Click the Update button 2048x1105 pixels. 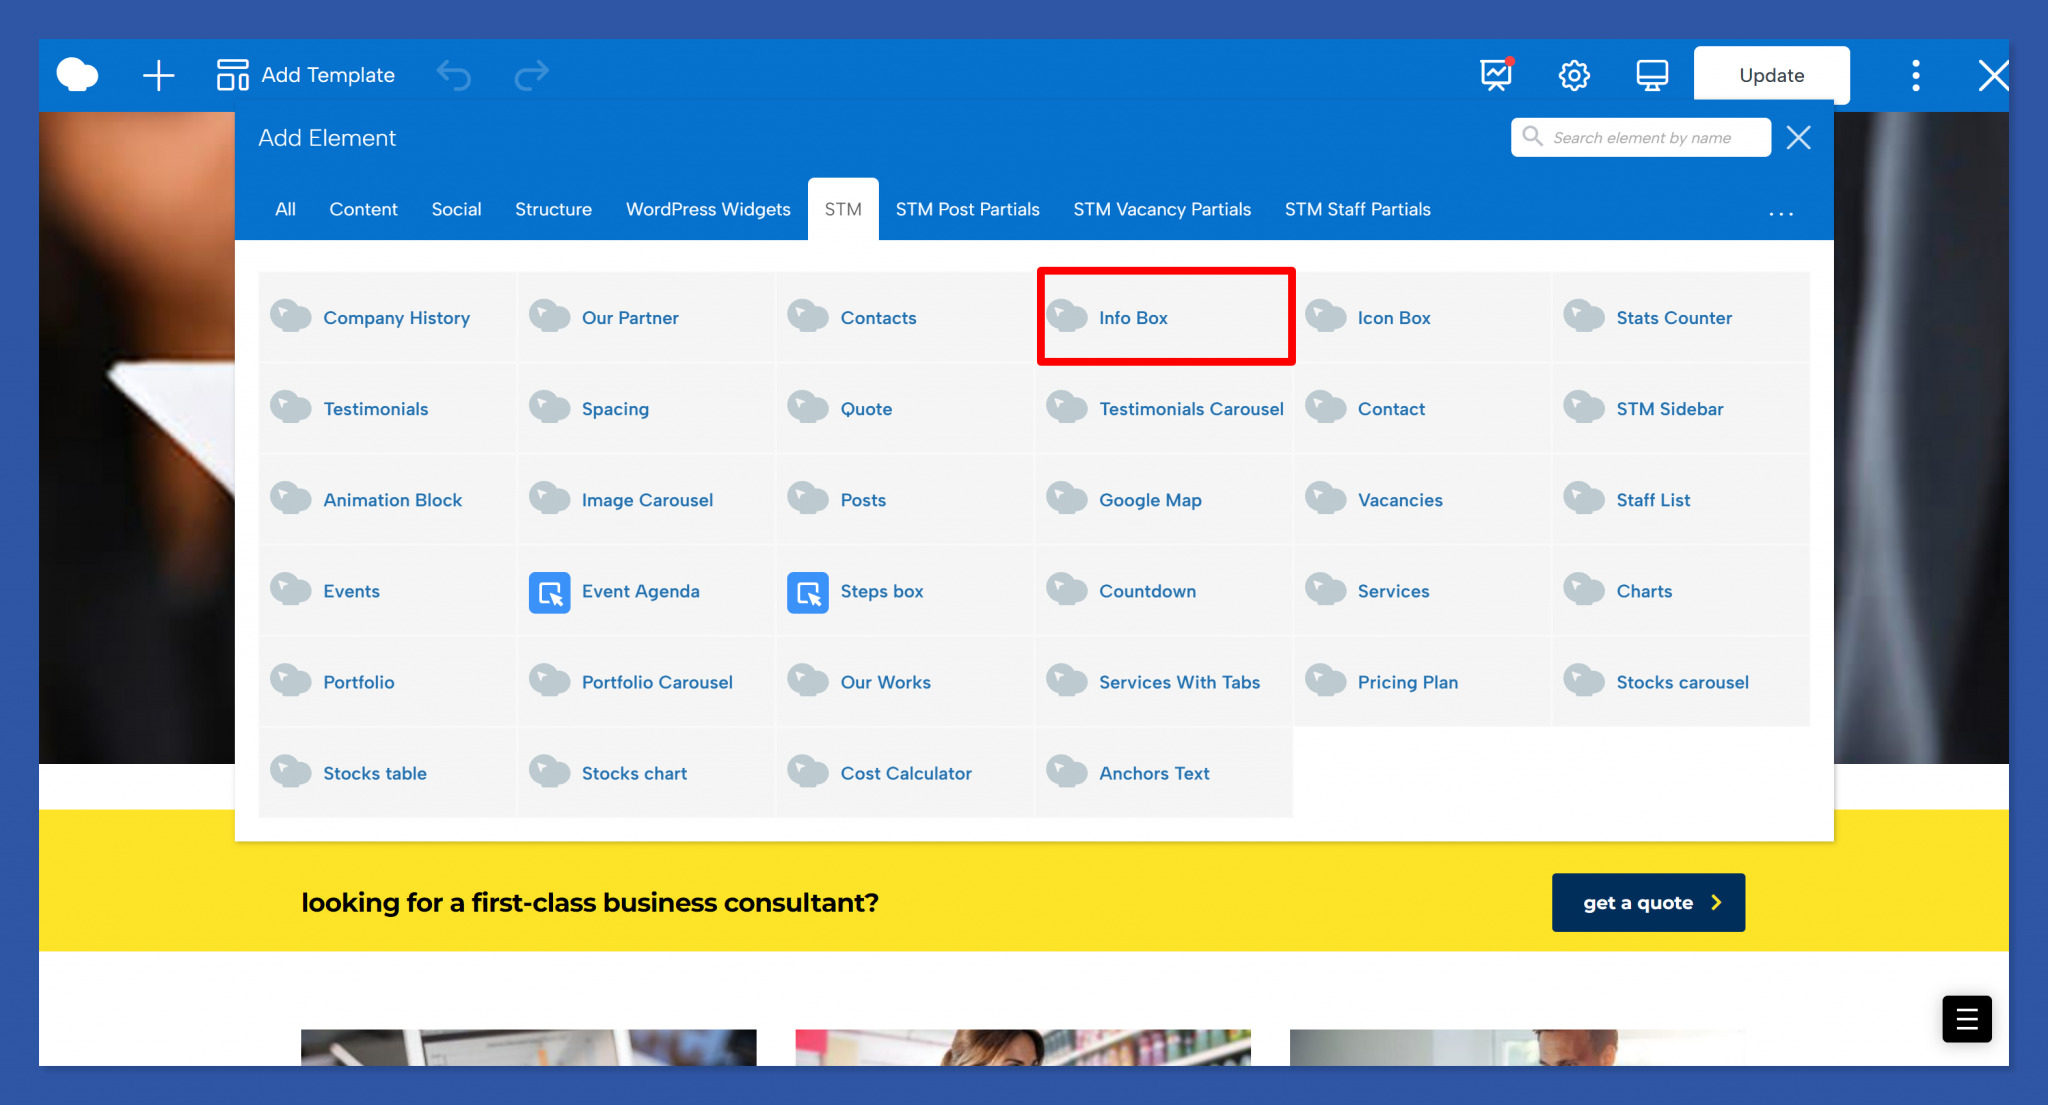point(1770,75)
